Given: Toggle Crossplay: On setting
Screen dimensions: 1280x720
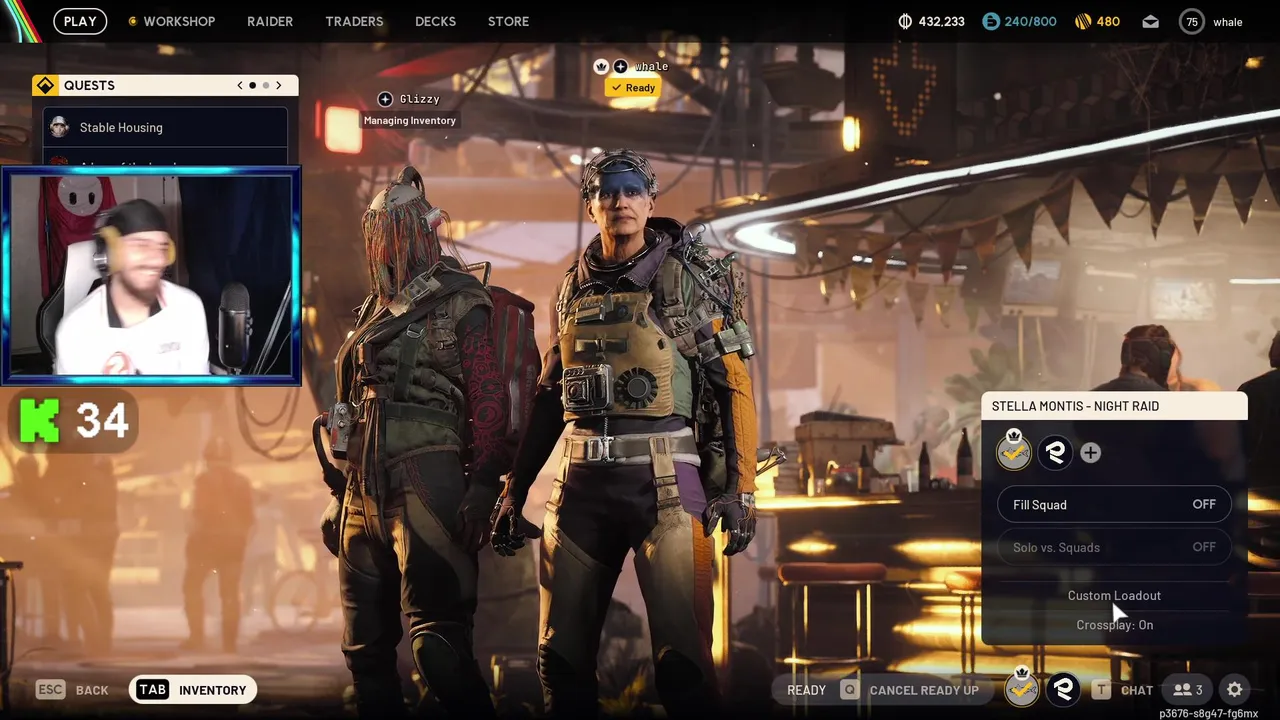Looking at the screenshot, I should pos(1114,625).
